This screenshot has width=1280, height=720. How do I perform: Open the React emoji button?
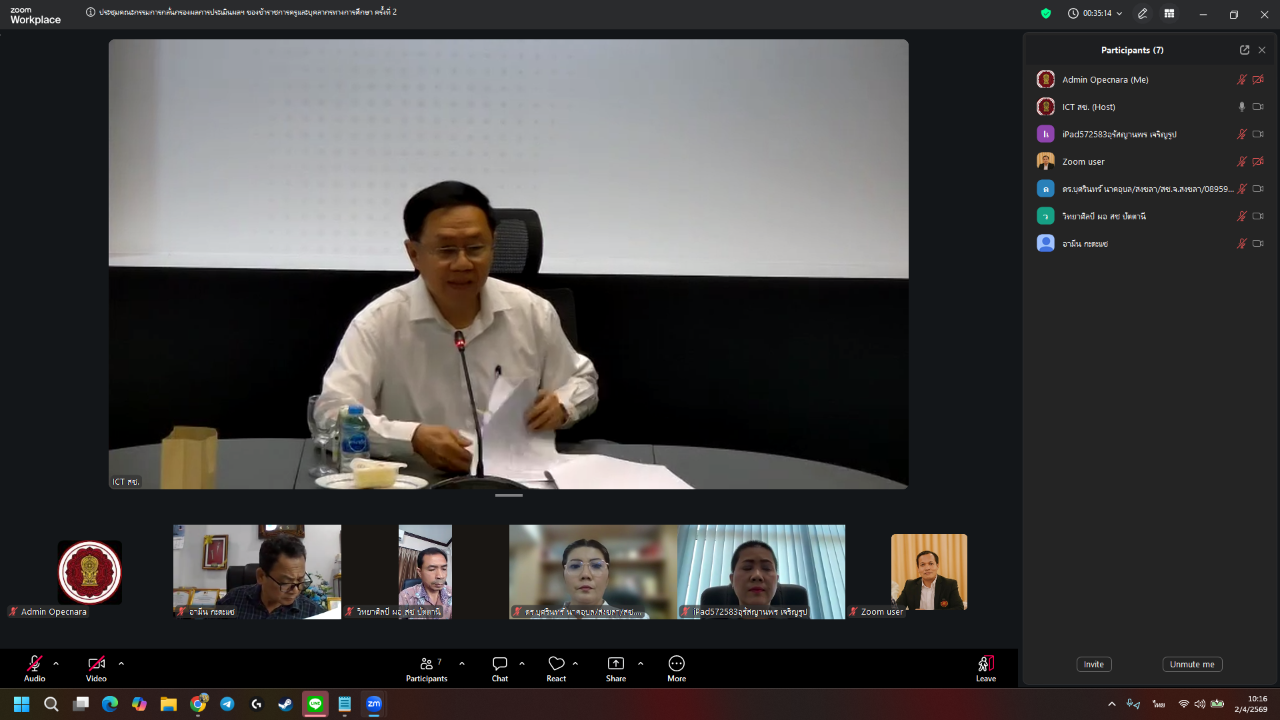tap(556, 668)
